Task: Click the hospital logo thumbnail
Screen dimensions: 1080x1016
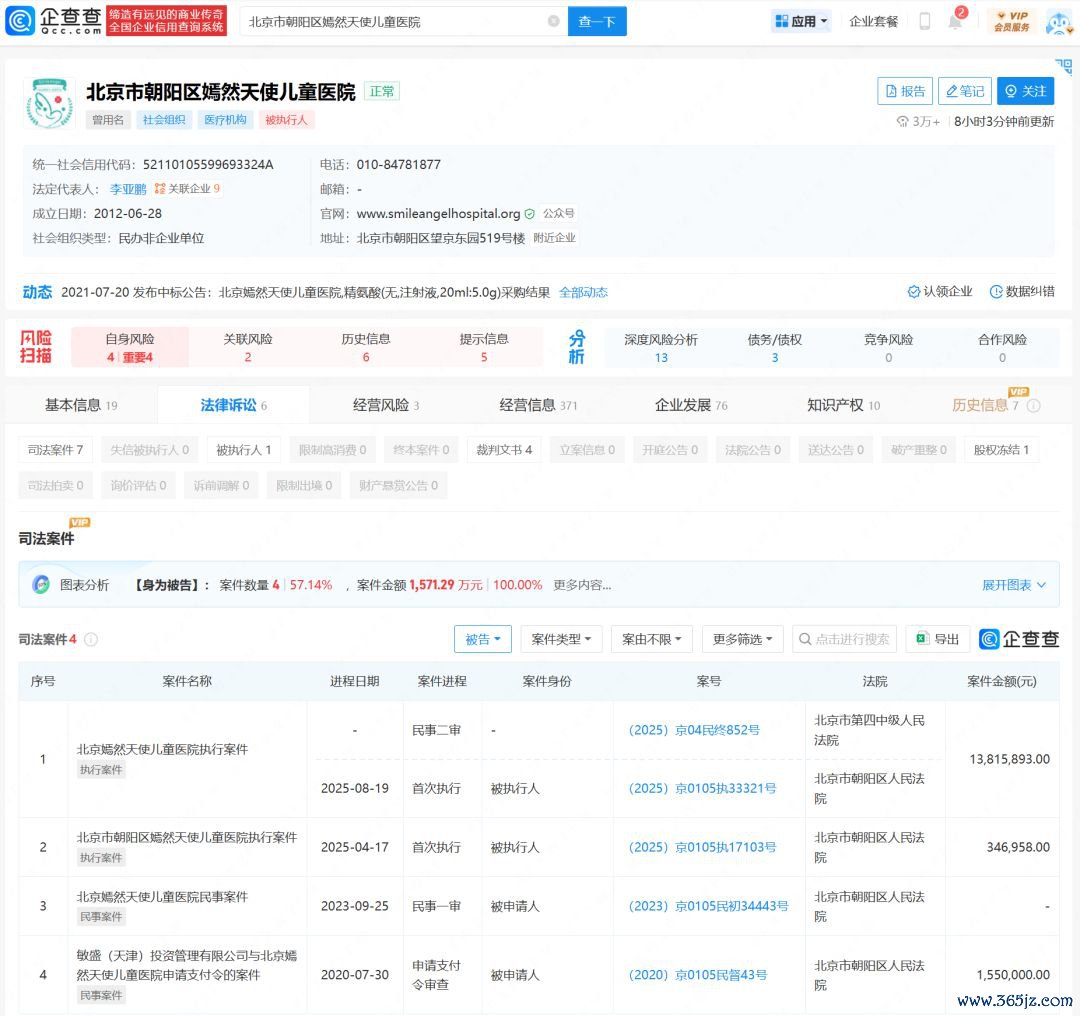Action: point(50,104)
